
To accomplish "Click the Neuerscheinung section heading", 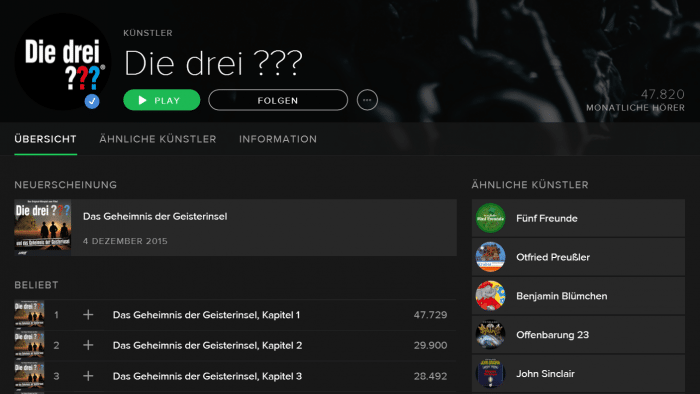I will coord(66,185).
